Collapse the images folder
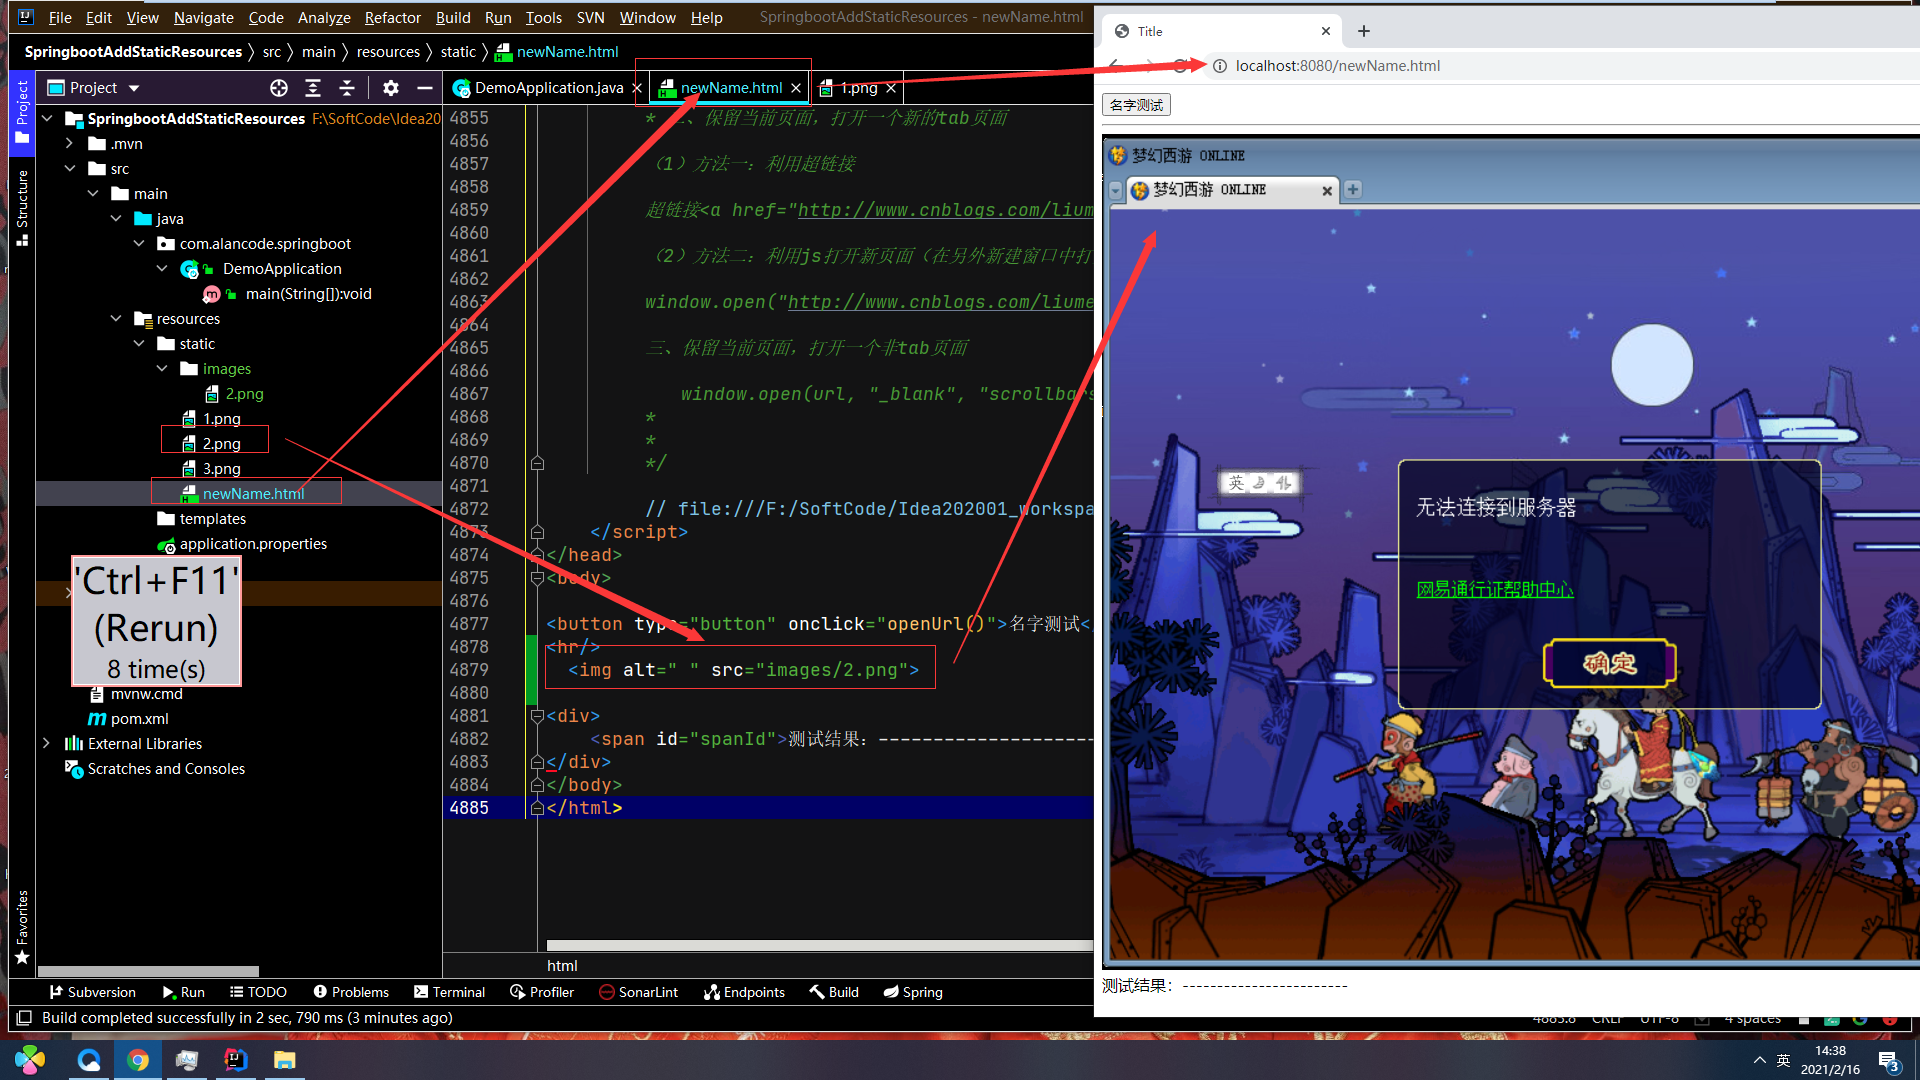This screenshot has width=1920, height=1080. pos(162,368)
